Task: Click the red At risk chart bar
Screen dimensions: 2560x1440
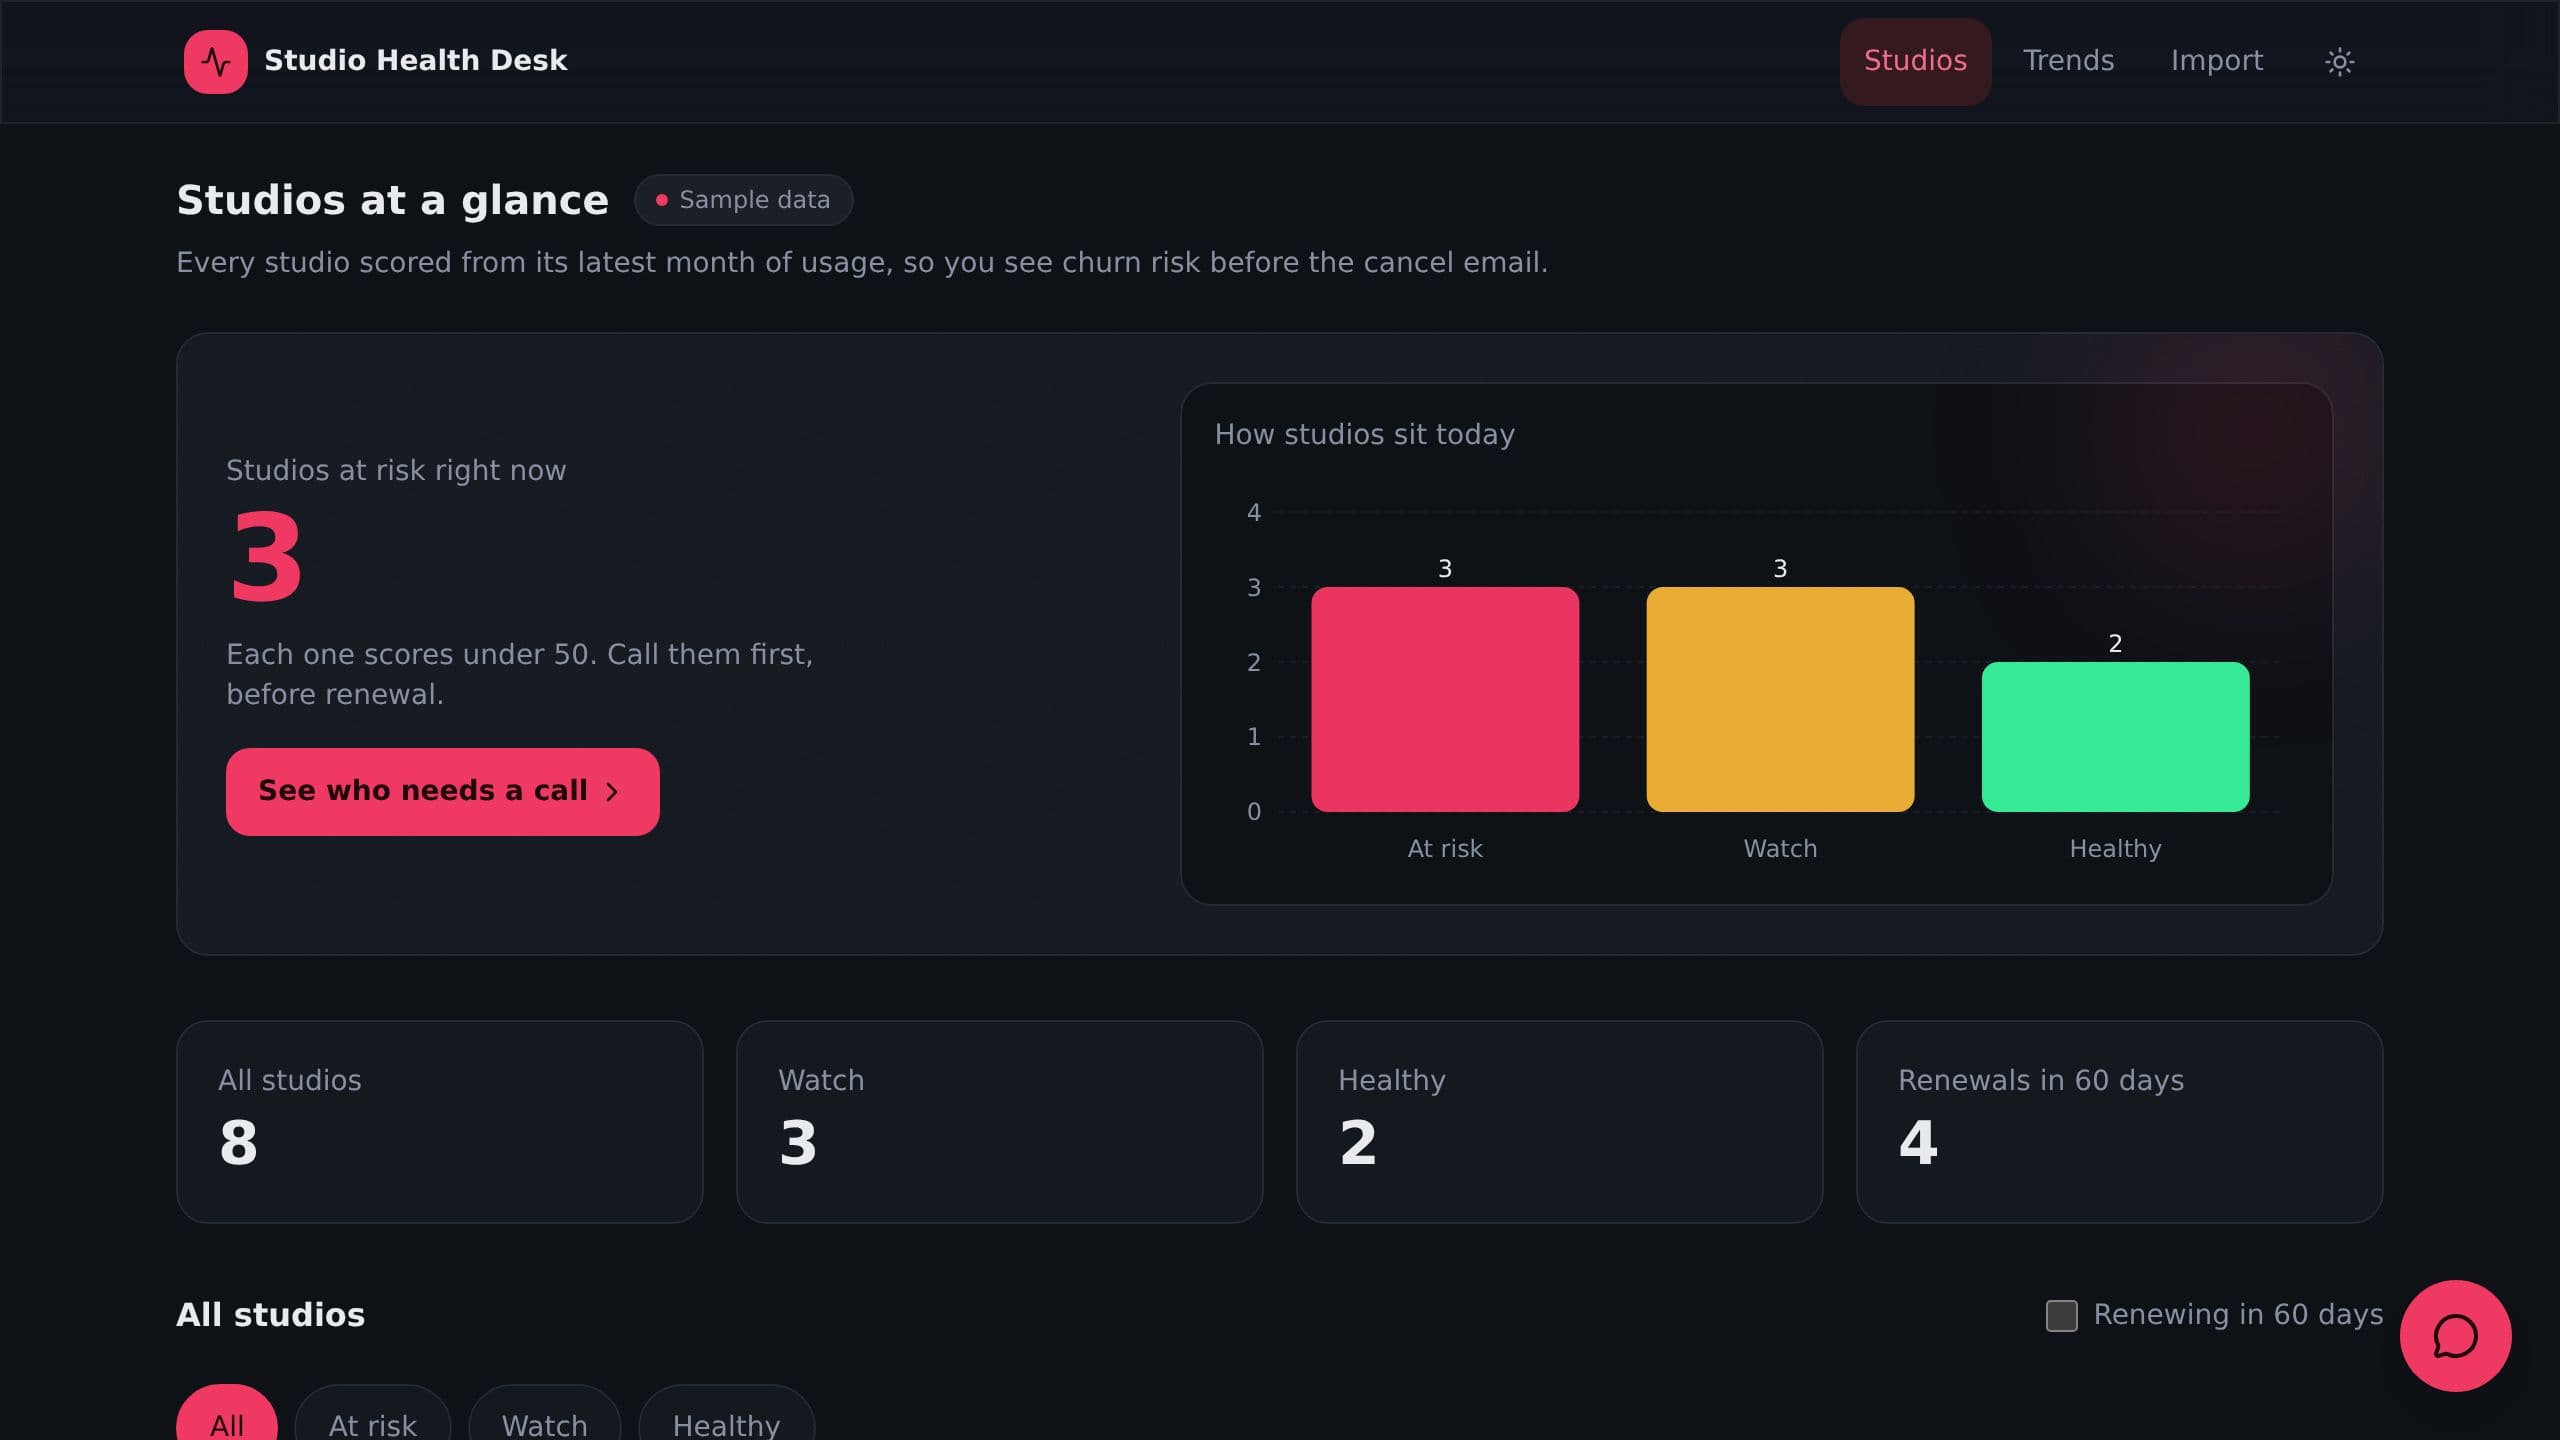Action: point(1444,699)
